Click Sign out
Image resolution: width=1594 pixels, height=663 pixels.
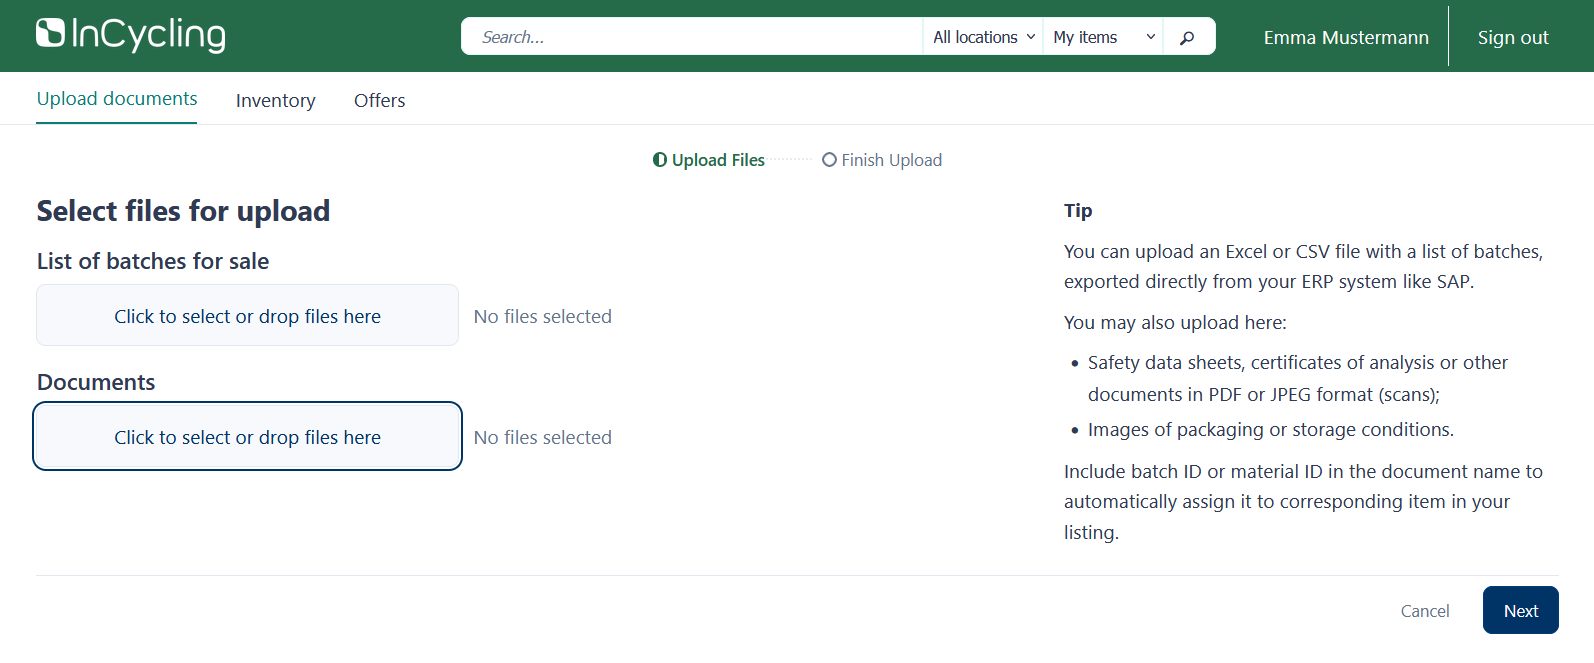(x=1513, y=38)
